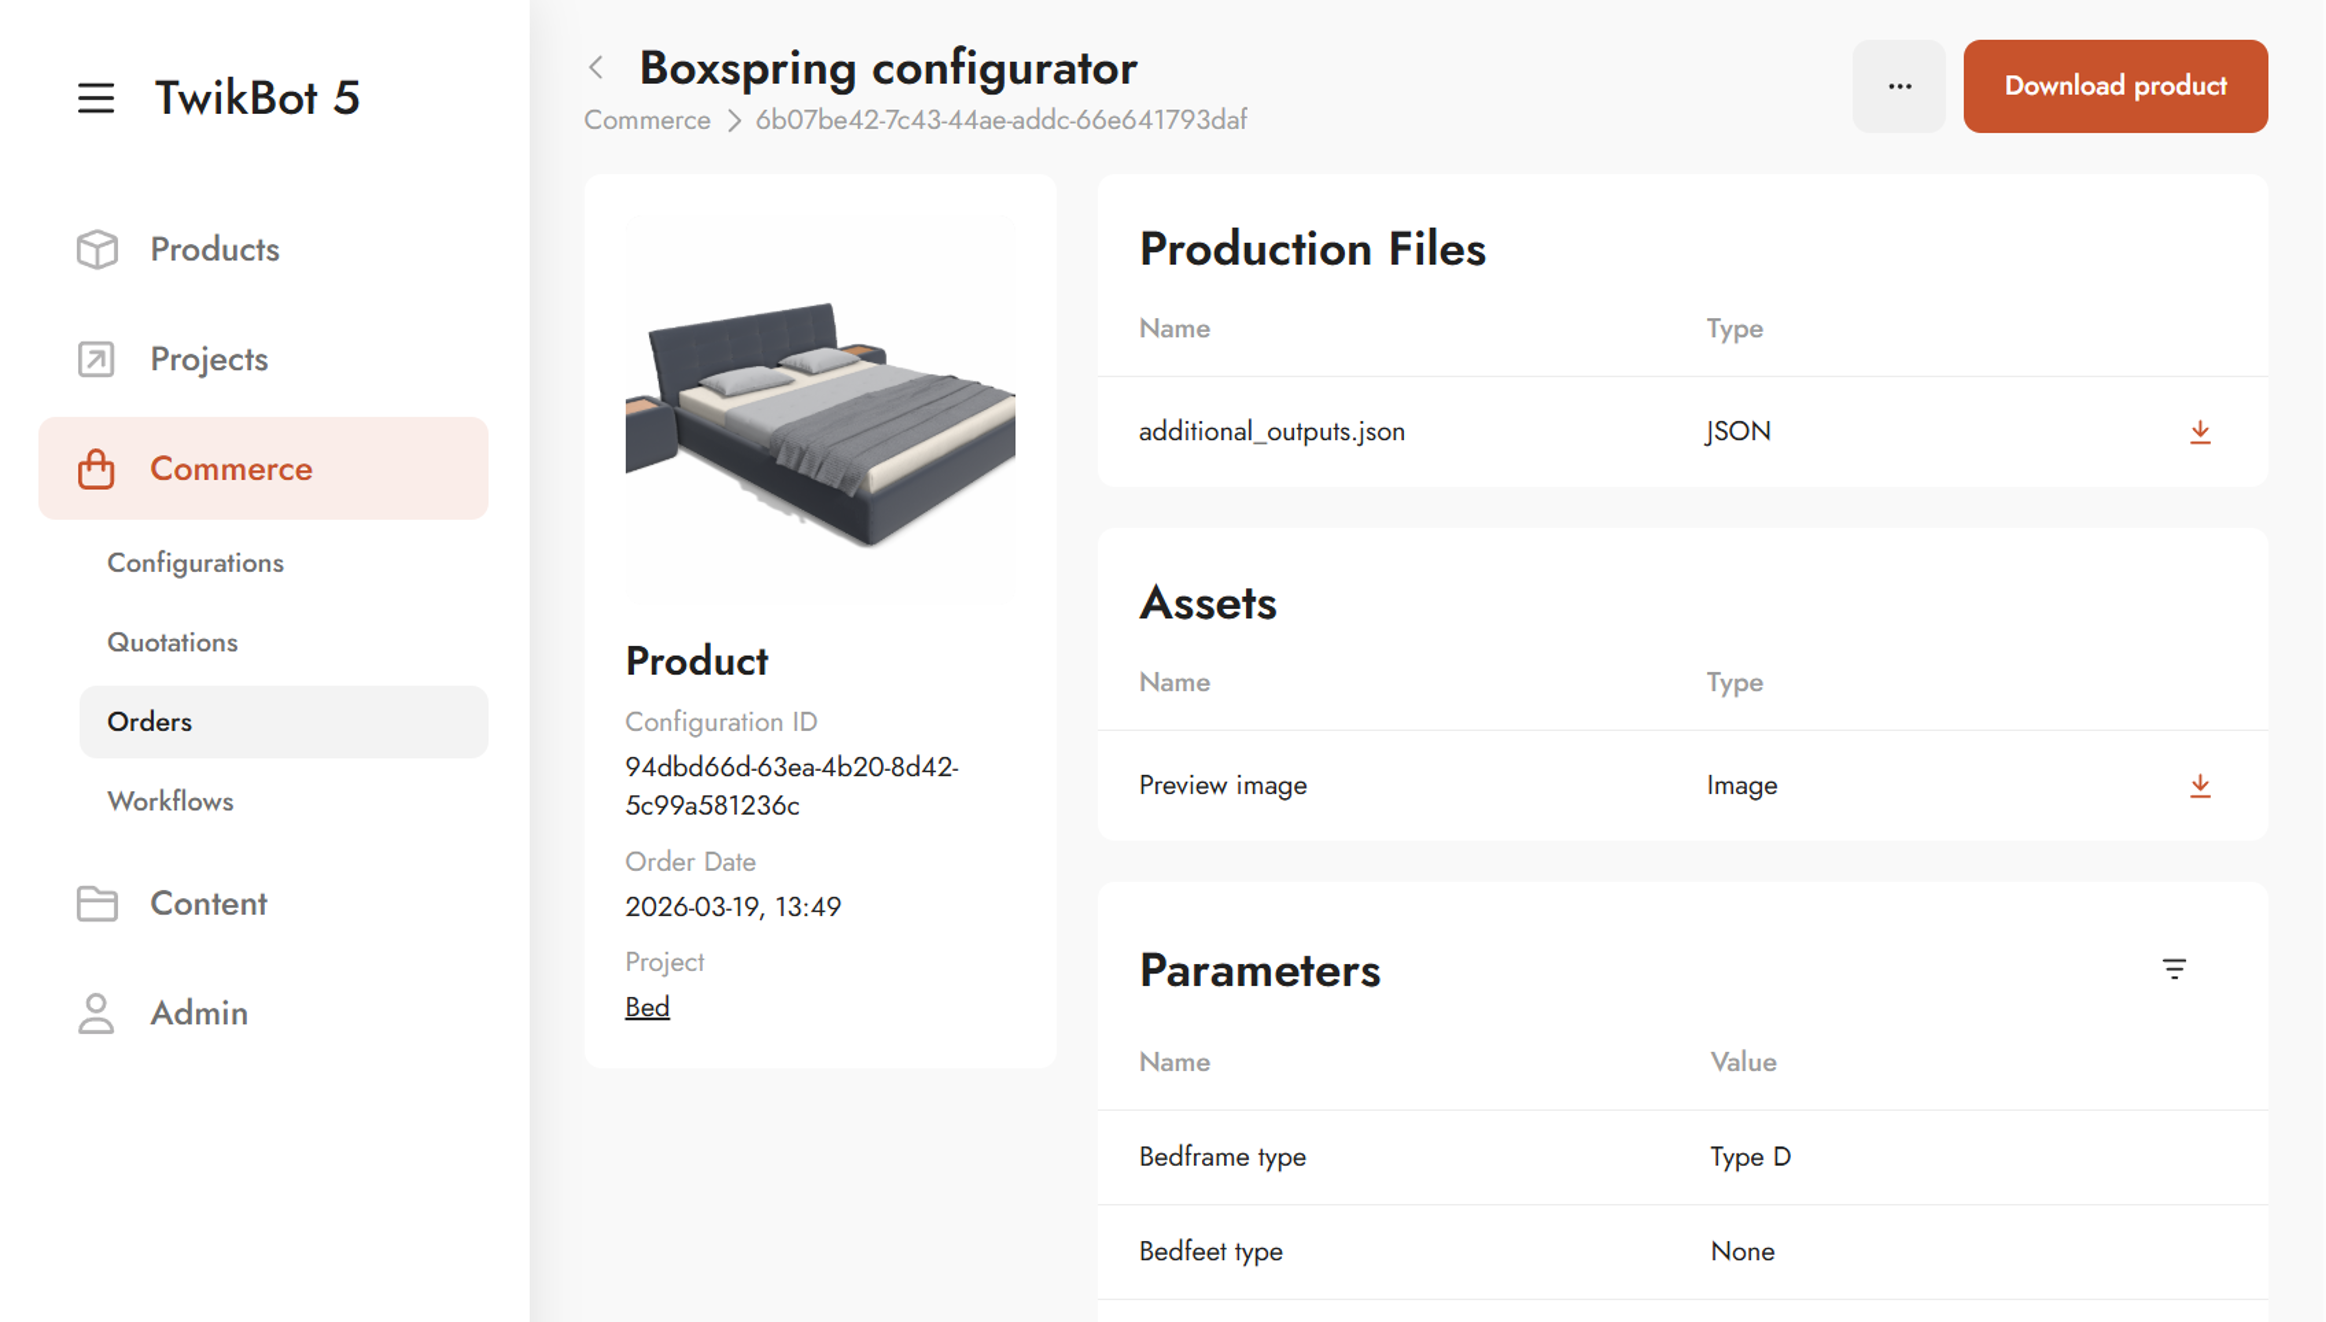Click the bed preview thumbnail
Screen dimensions: 2326x1322
click(x=819, y=410)
